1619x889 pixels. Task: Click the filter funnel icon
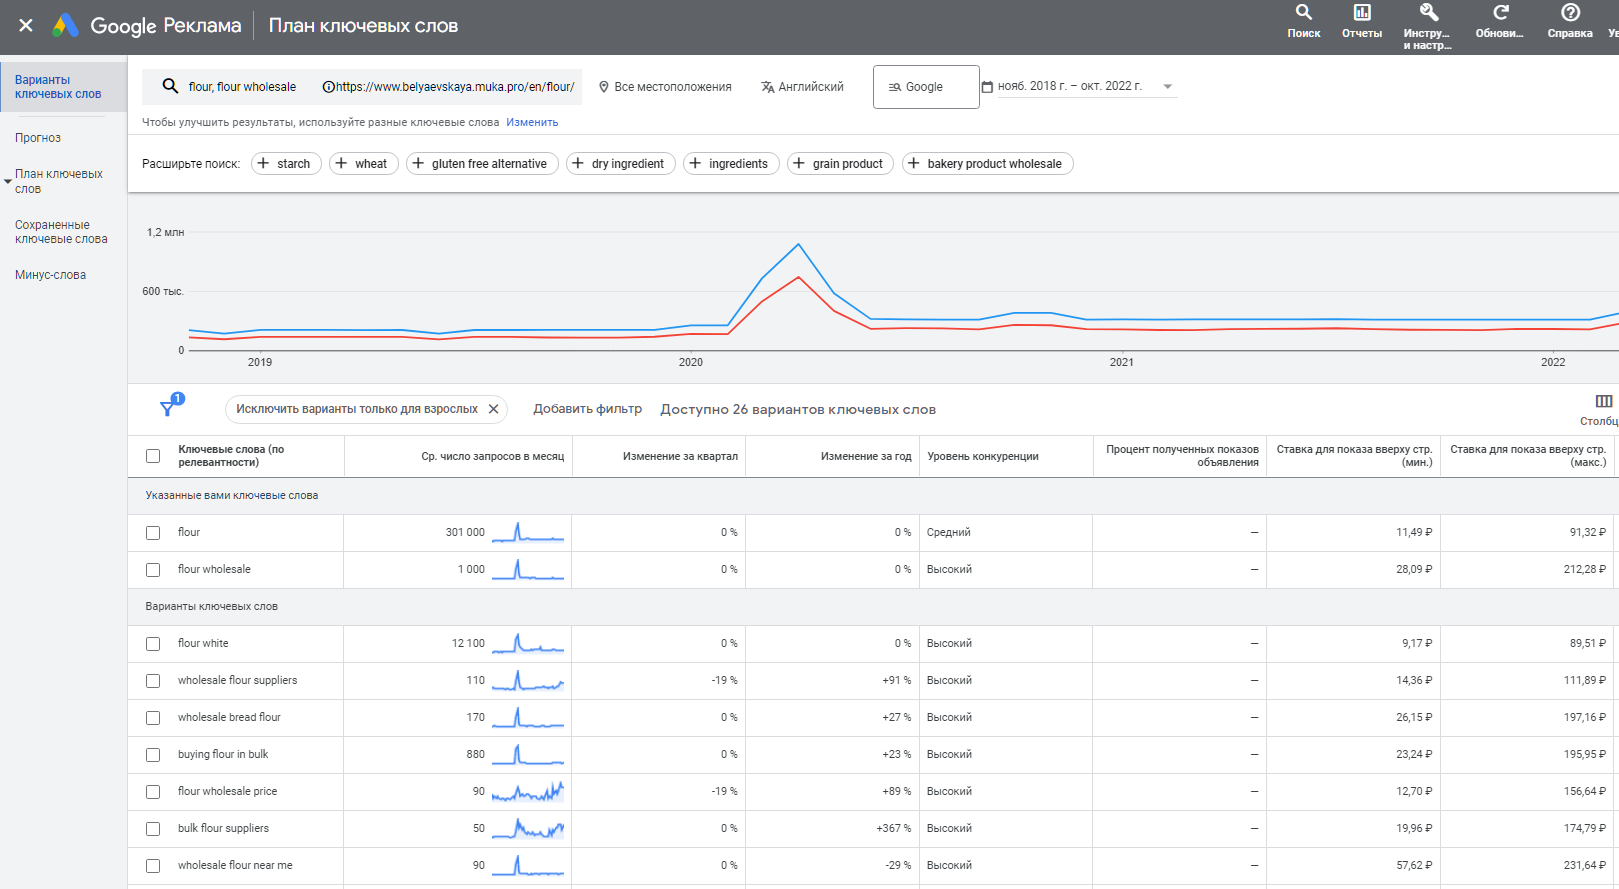click(x=168, y=408)
